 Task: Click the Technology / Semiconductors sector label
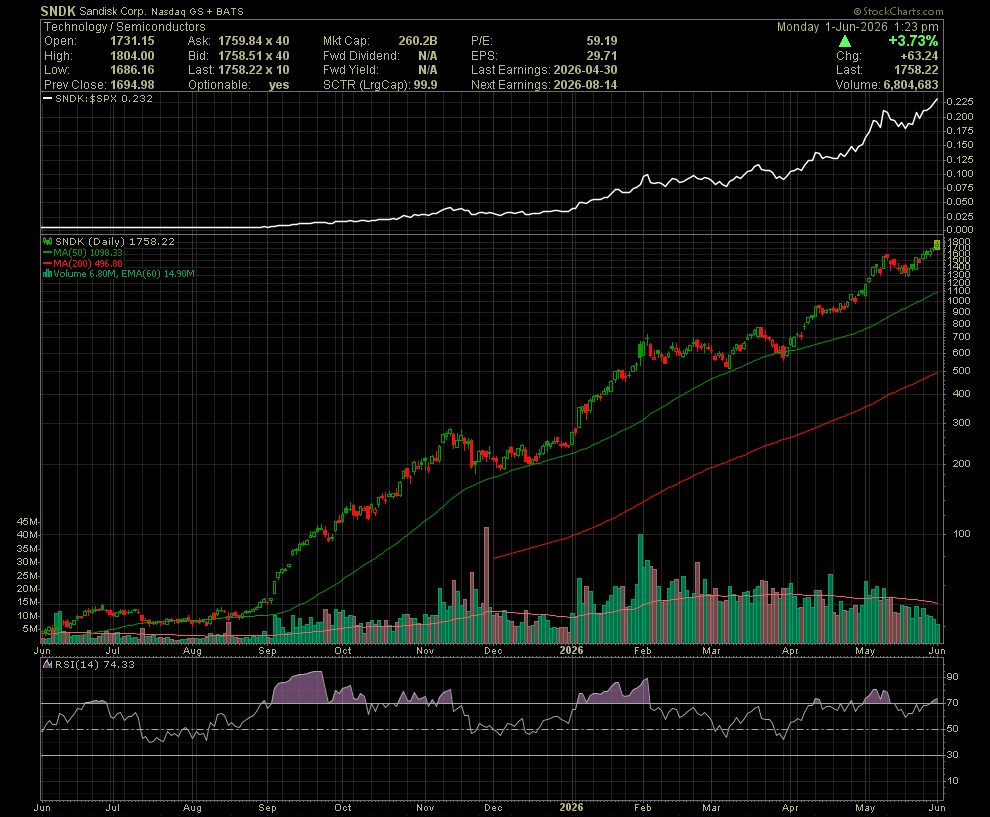tap(124, 27)
